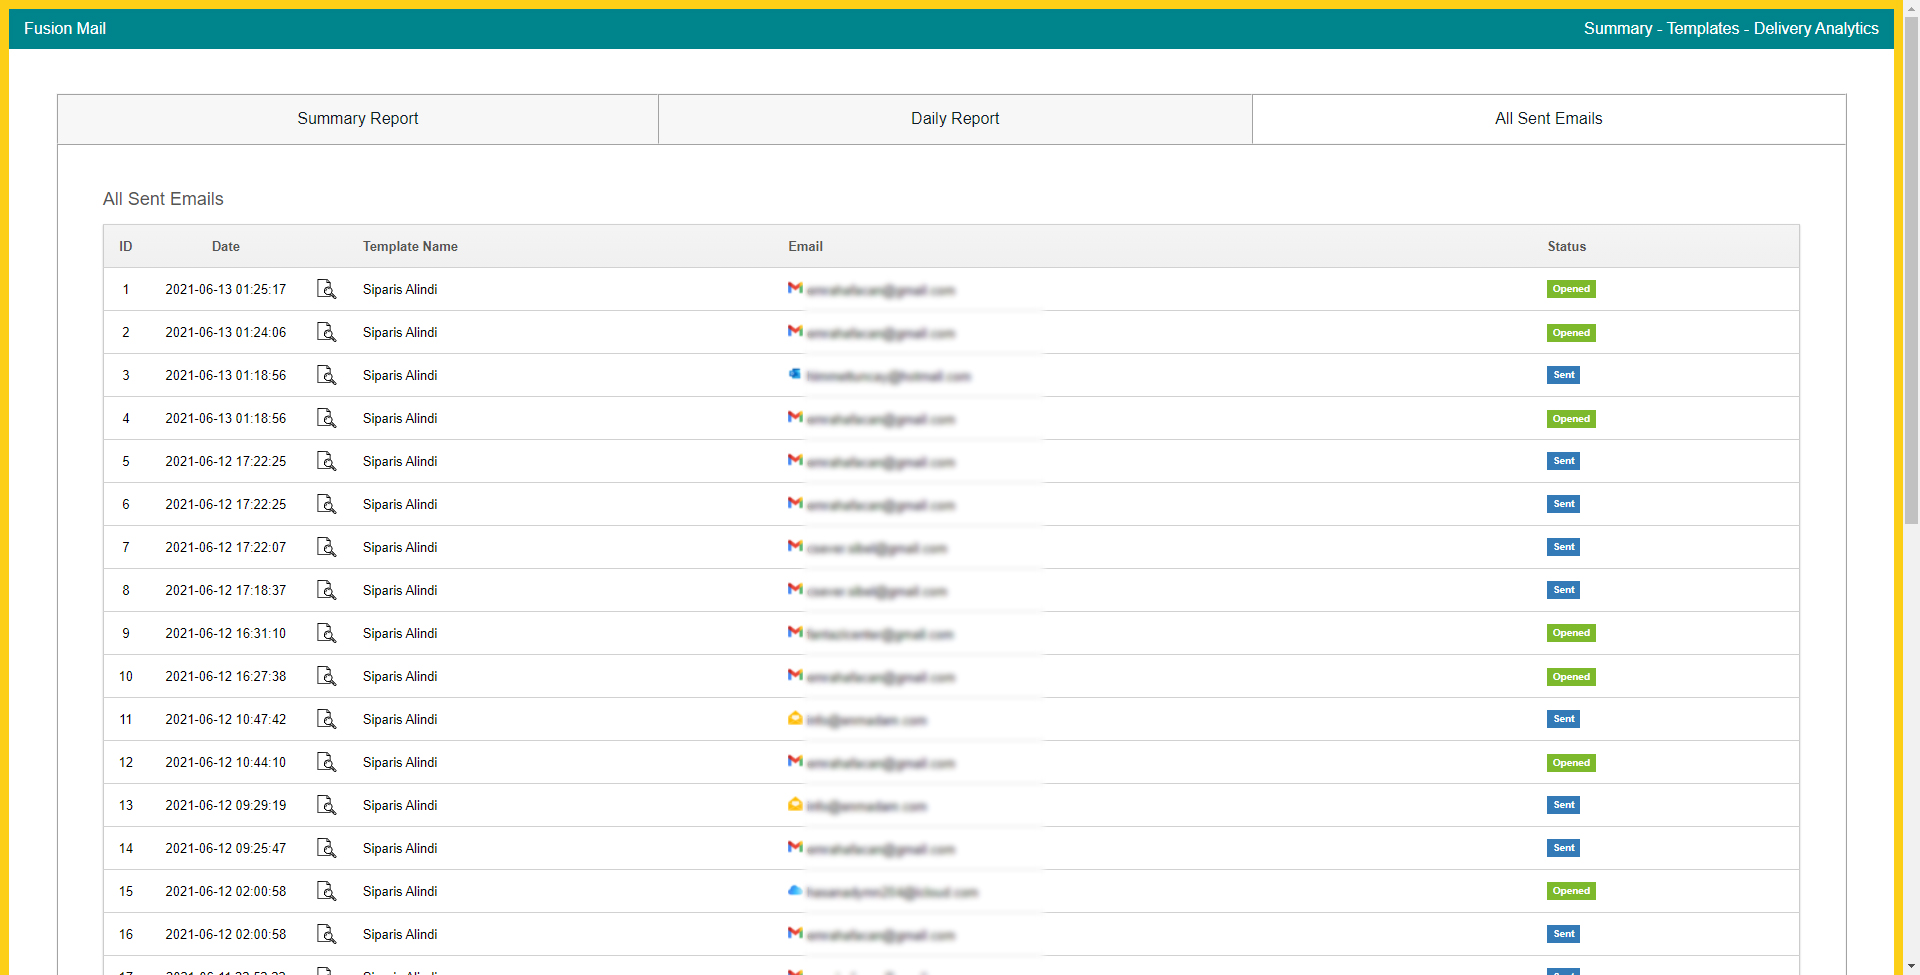
Task: Open preview icon for email ID 4
Action: pyautogui.click(x=326, y=418)
